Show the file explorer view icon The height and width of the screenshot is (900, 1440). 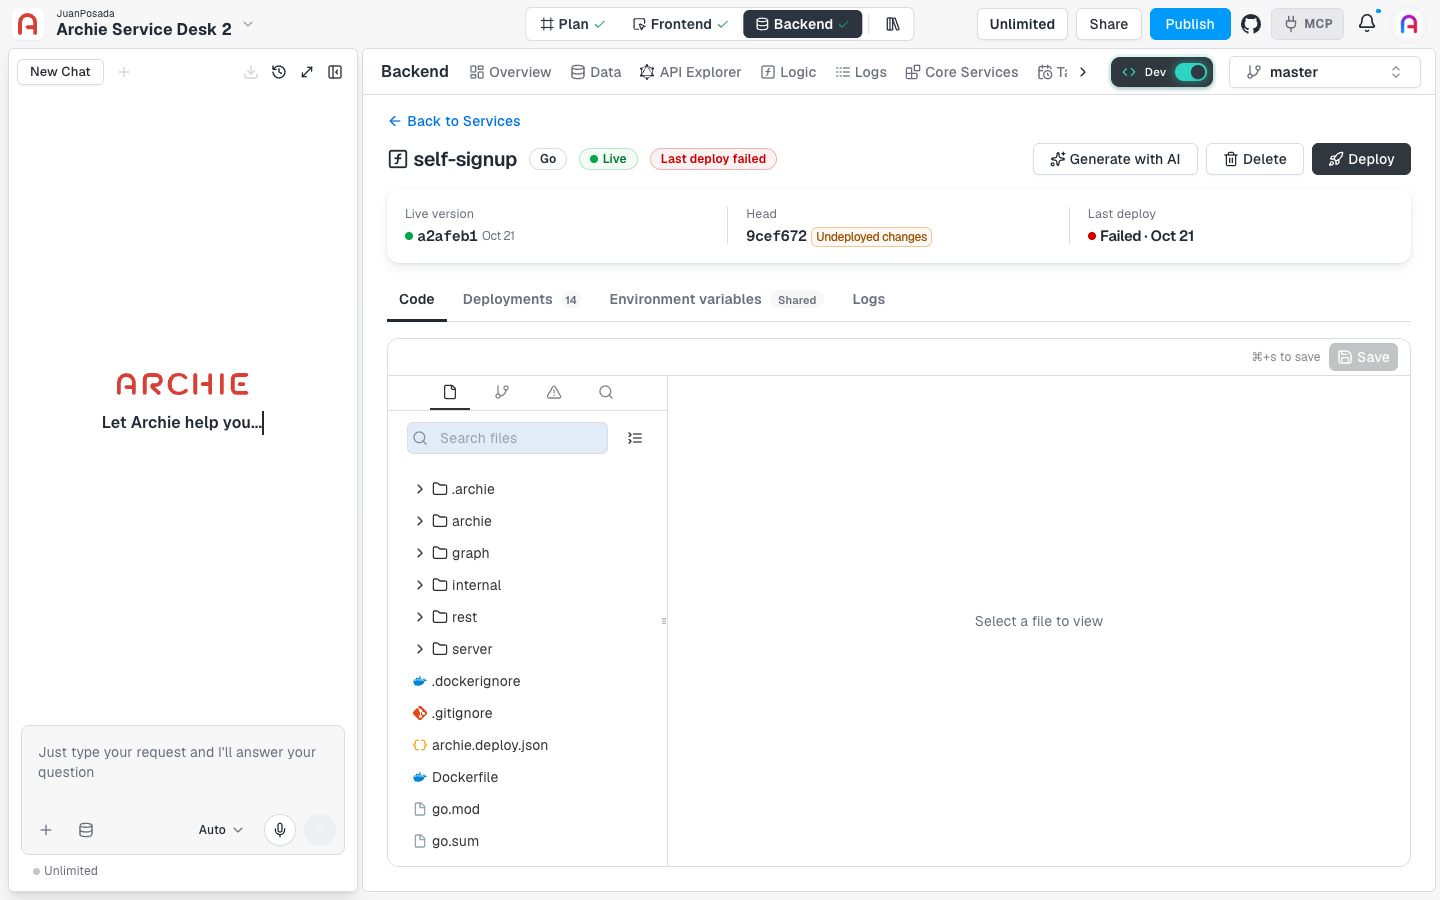coord(450,392)
